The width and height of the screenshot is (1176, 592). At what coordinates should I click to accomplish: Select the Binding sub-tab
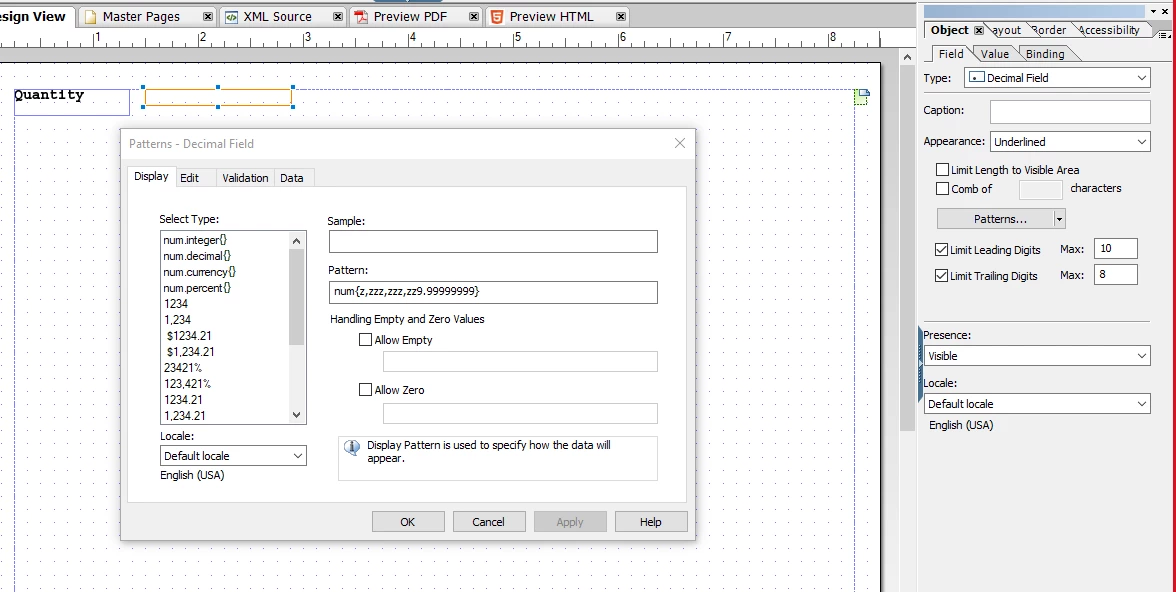(1045, 54)
